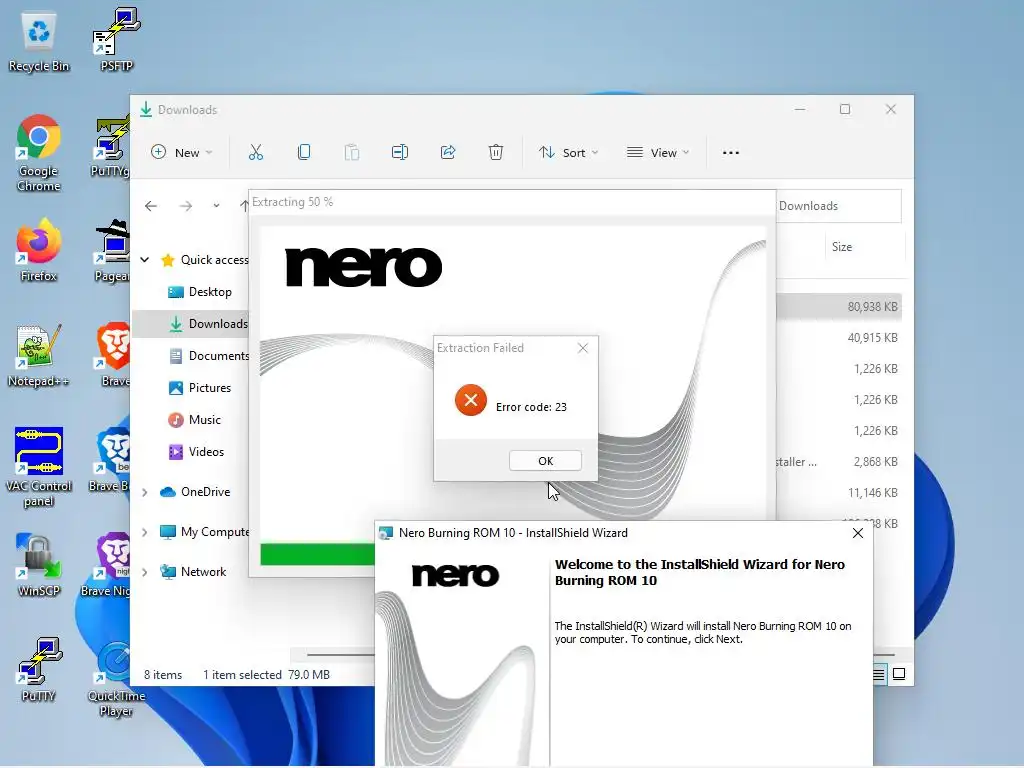The height and width of the screenshot is (768, 1024).
Task: Go back with the back arrow
Action: [151, 206]
